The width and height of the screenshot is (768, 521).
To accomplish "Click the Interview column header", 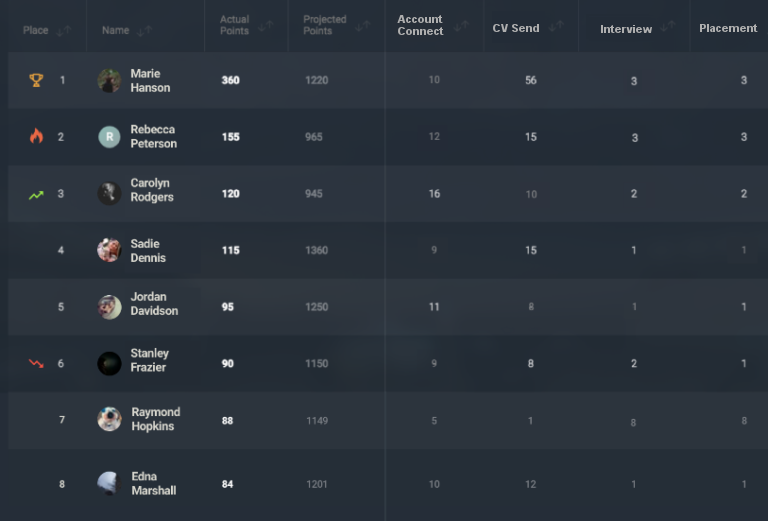I will (626, 29).
